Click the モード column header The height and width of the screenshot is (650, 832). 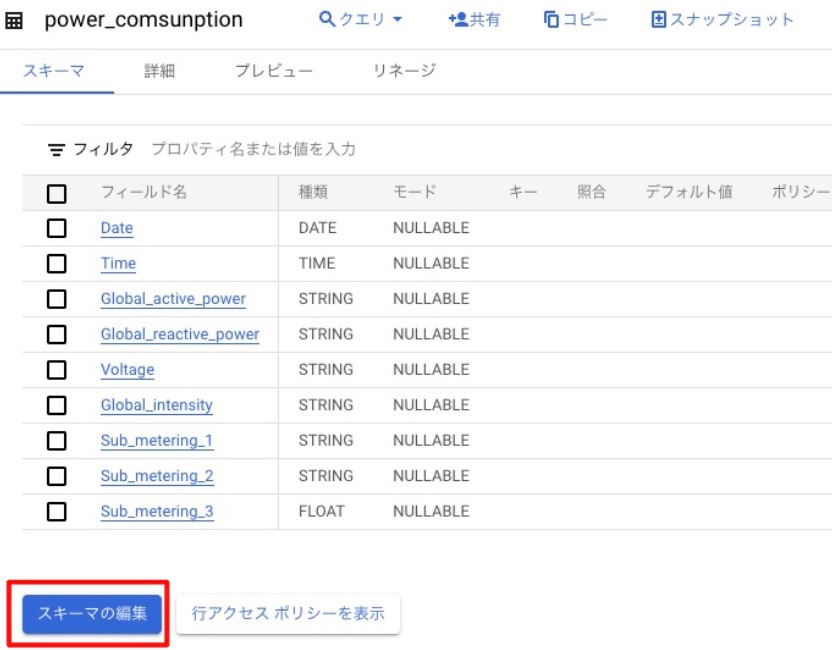(414, 192)
